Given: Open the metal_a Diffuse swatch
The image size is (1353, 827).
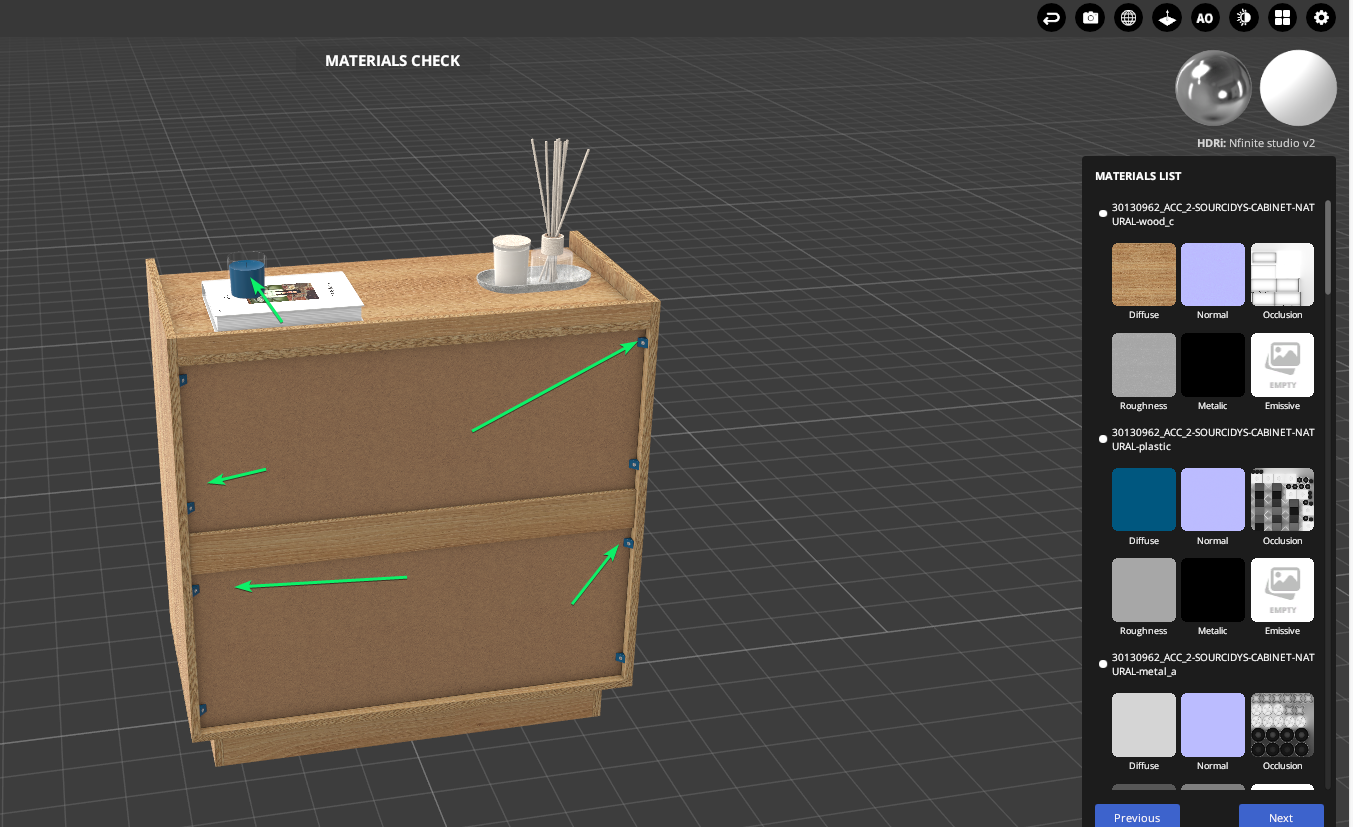Looking at the screenshot, I should (x=1144, y=725).
